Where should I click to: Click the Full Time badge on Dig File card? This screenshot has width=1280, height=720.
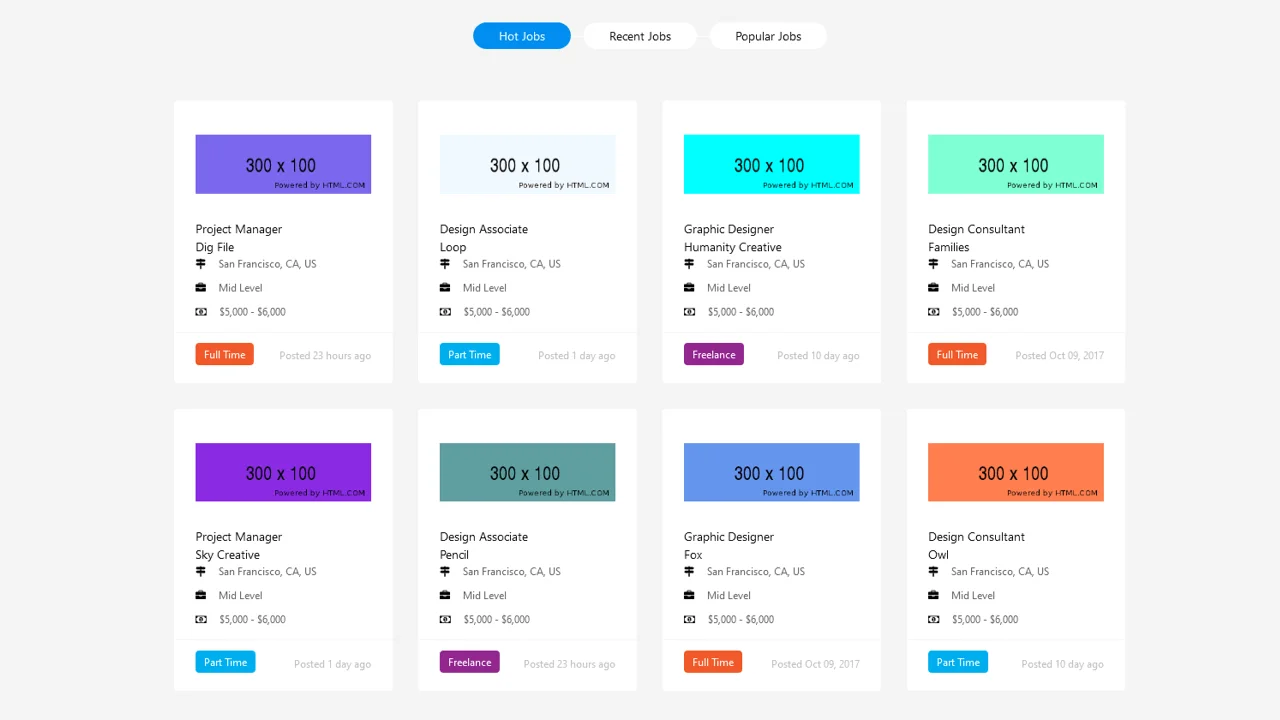pyautogui.click(x=224, y=354)
